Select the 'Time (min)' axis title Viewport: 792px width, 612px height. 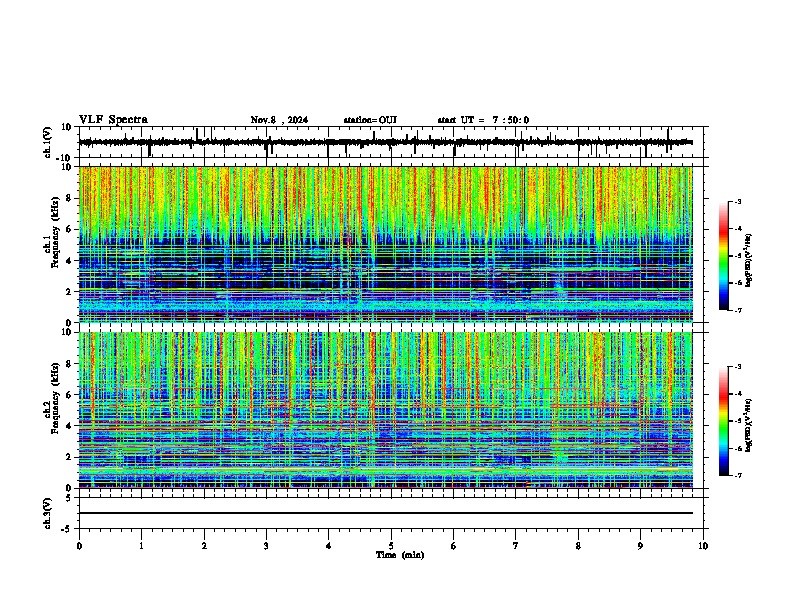point(400,555)
